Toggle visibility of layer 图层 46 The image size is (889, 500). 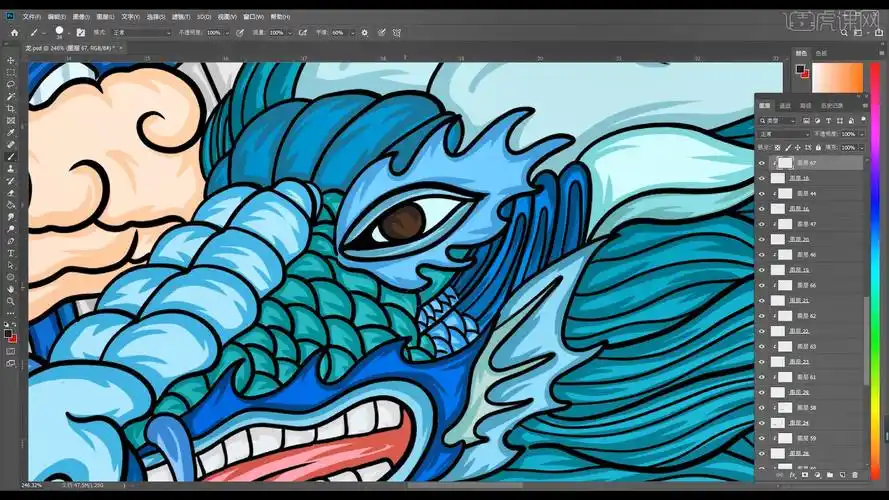click(x=762, y=255)
